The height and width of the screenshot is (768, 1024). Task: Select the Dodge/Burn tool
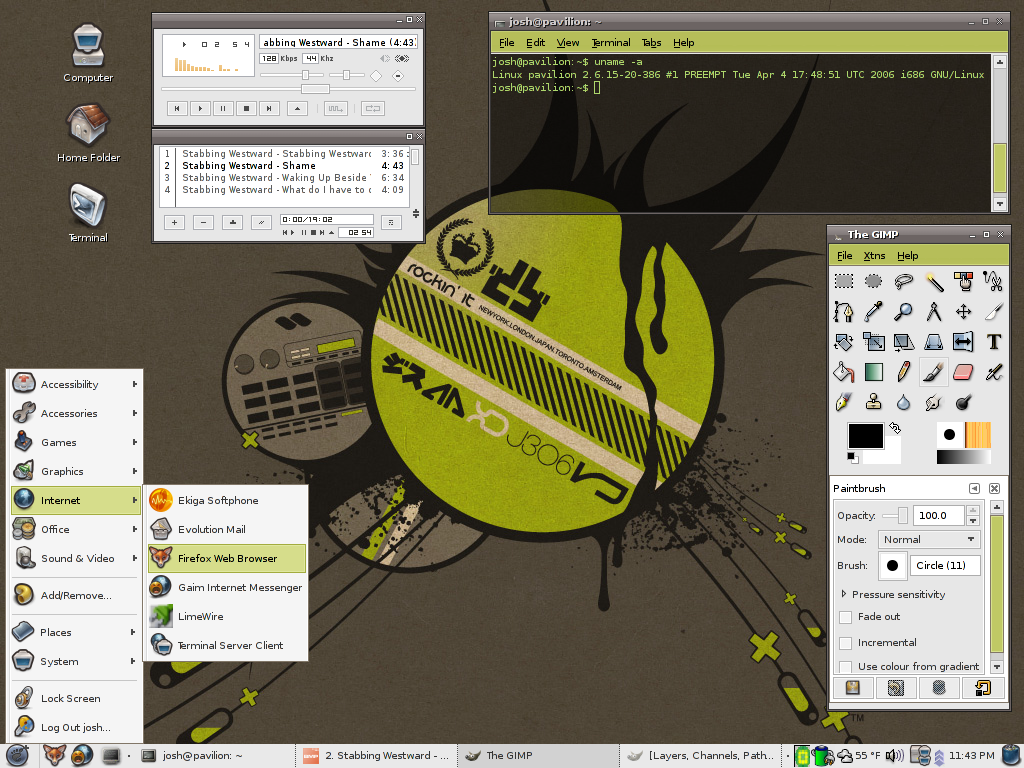tap(963, 402)
